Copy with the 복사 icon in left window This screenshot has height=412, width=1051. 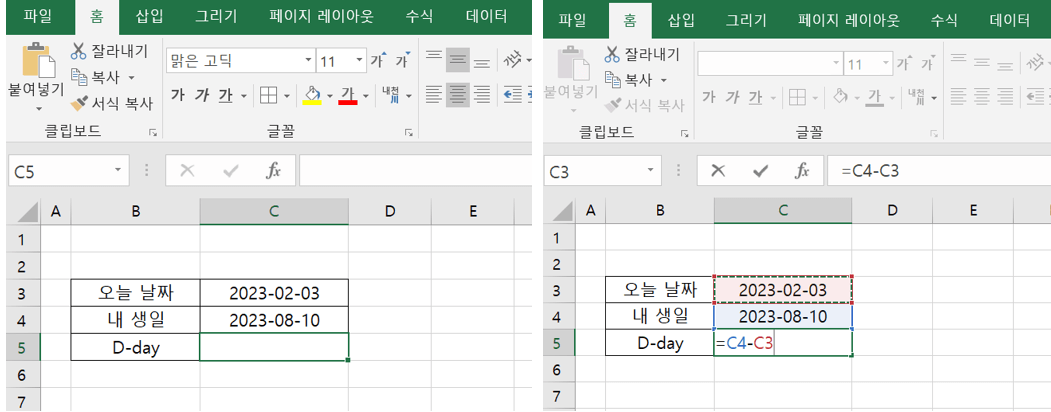(x=79, y=77)
